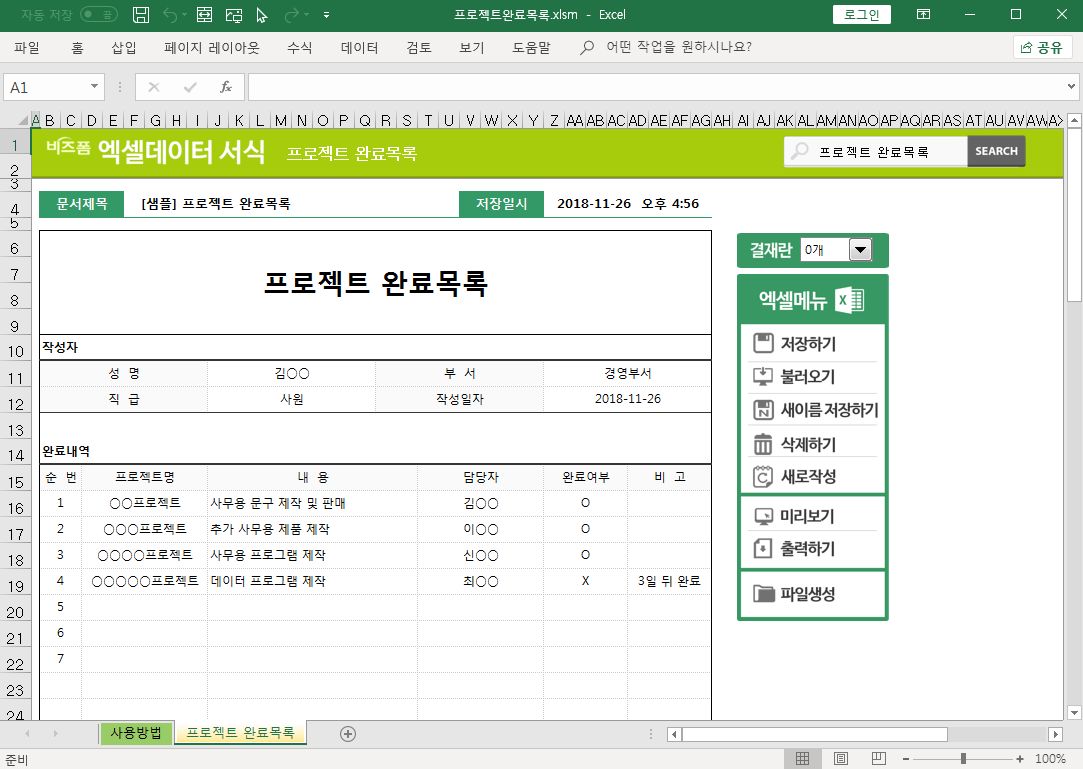The height and width of the screenshot is (769, 1083).
Task: Click the 엑셀메뉴 Excel logo icon
Action: coord(850,300)
